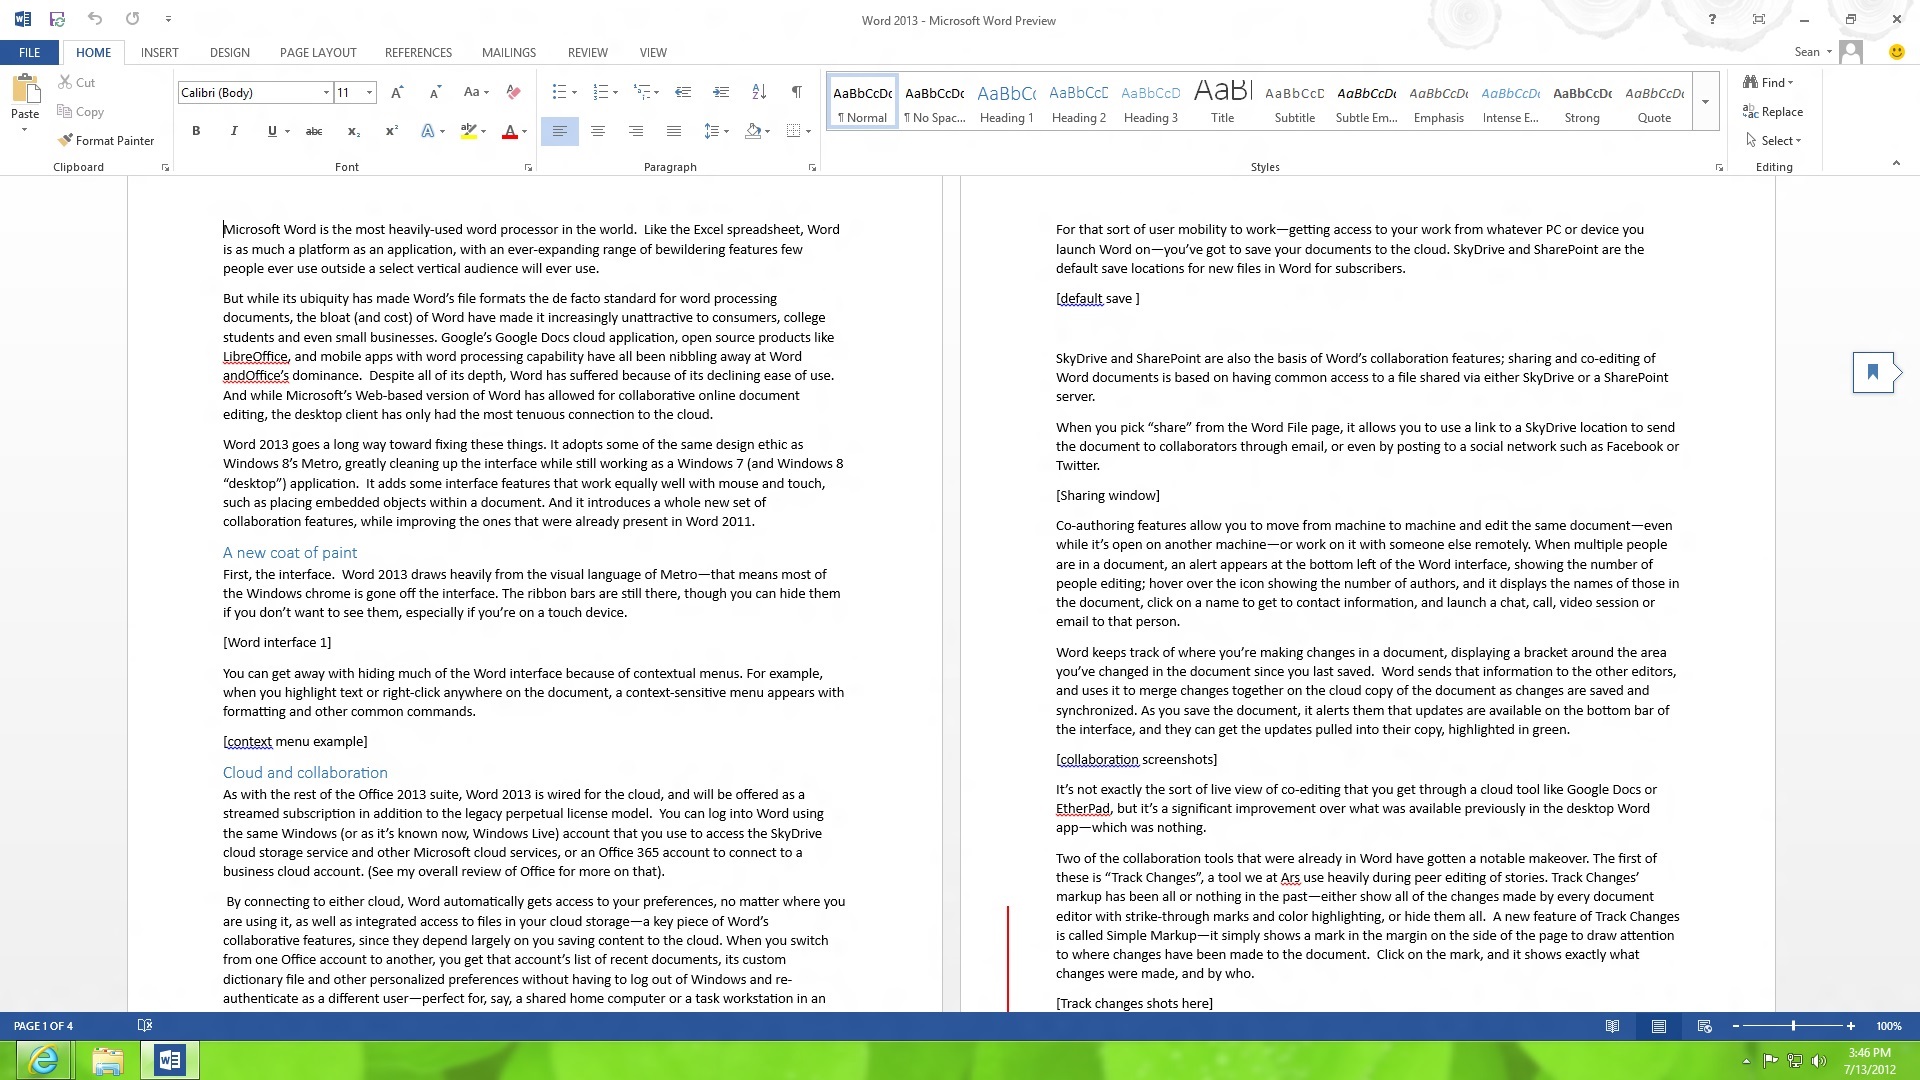The height and width of the screenshot is (1080, 1920).
Task: Toggle underline formatting
Action: 271,131
